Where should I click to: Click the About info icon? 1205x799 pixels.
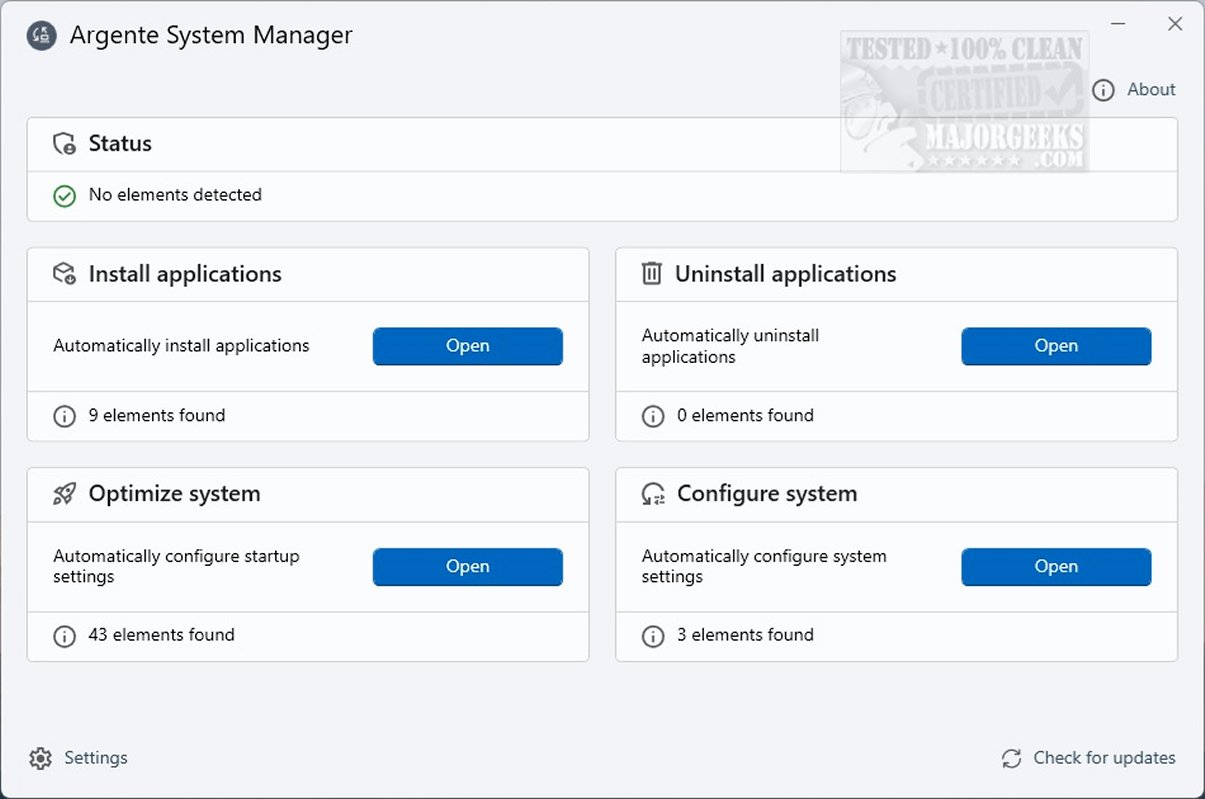(1103, 90)
